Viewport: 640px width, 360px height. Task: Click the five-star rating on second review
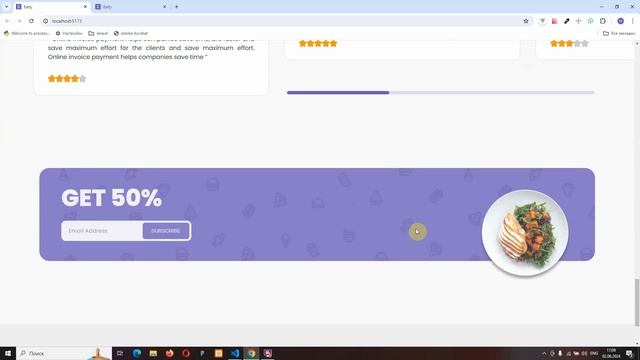point(318,44)
